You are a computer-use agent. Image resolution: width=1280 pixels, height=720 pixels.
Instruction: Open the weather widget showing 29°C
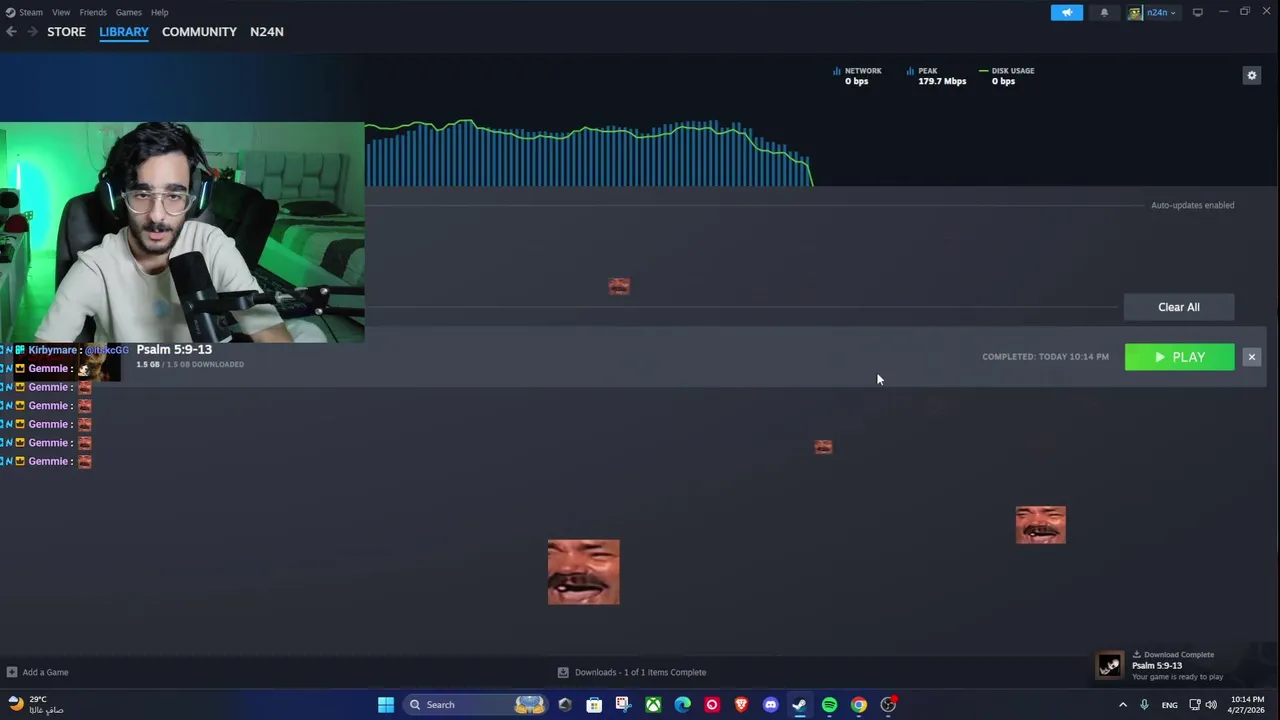pyautogui.click(x=36, y=705)
